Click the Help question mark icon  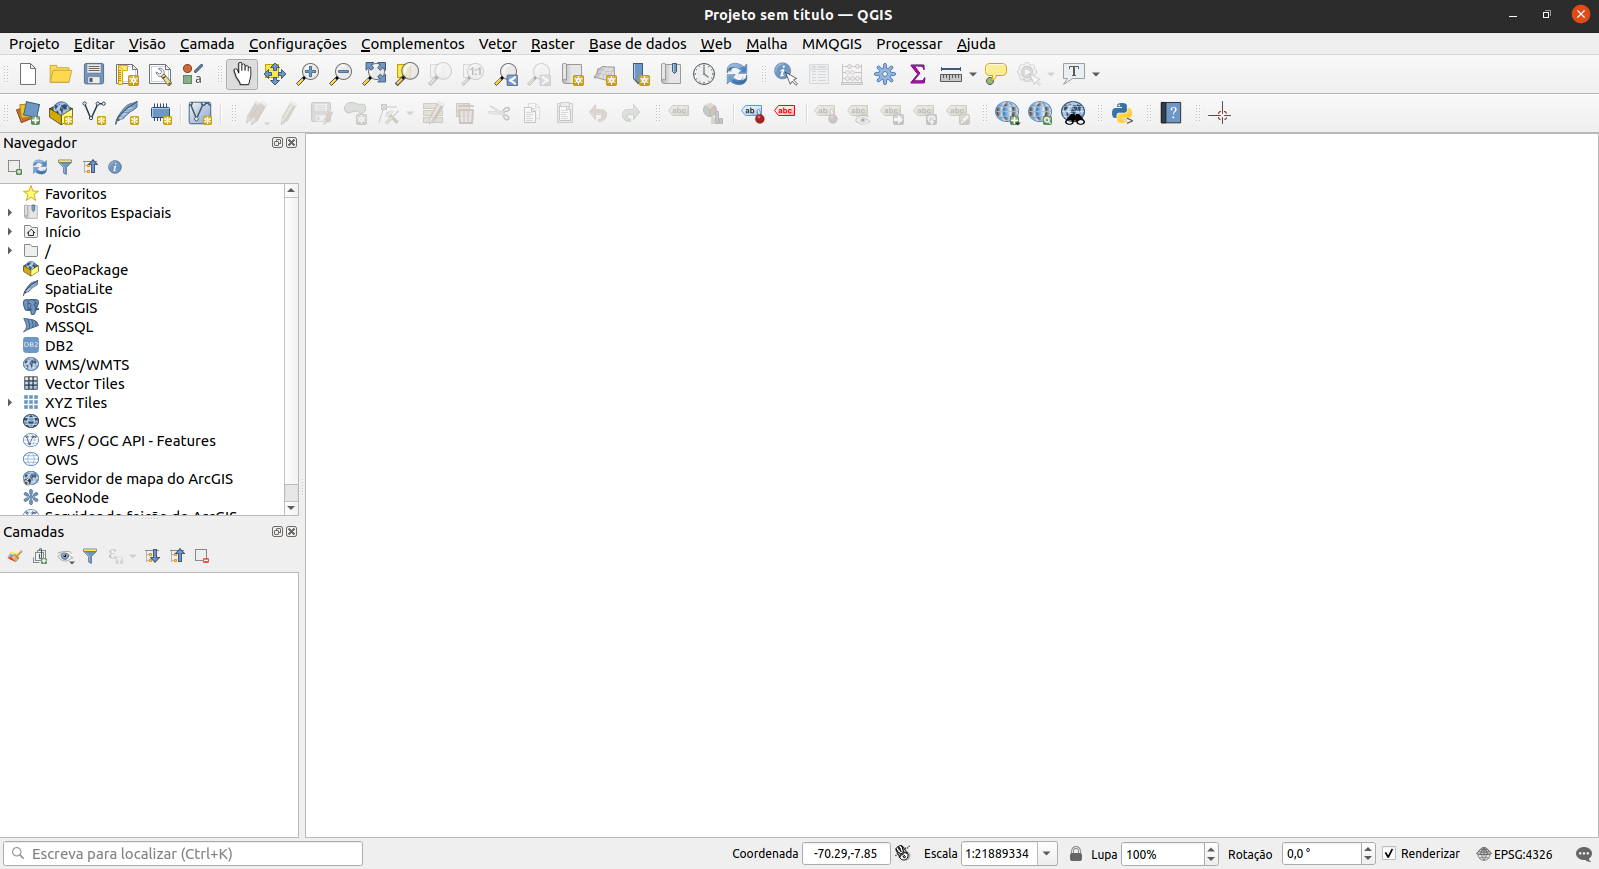[1171, 113]
